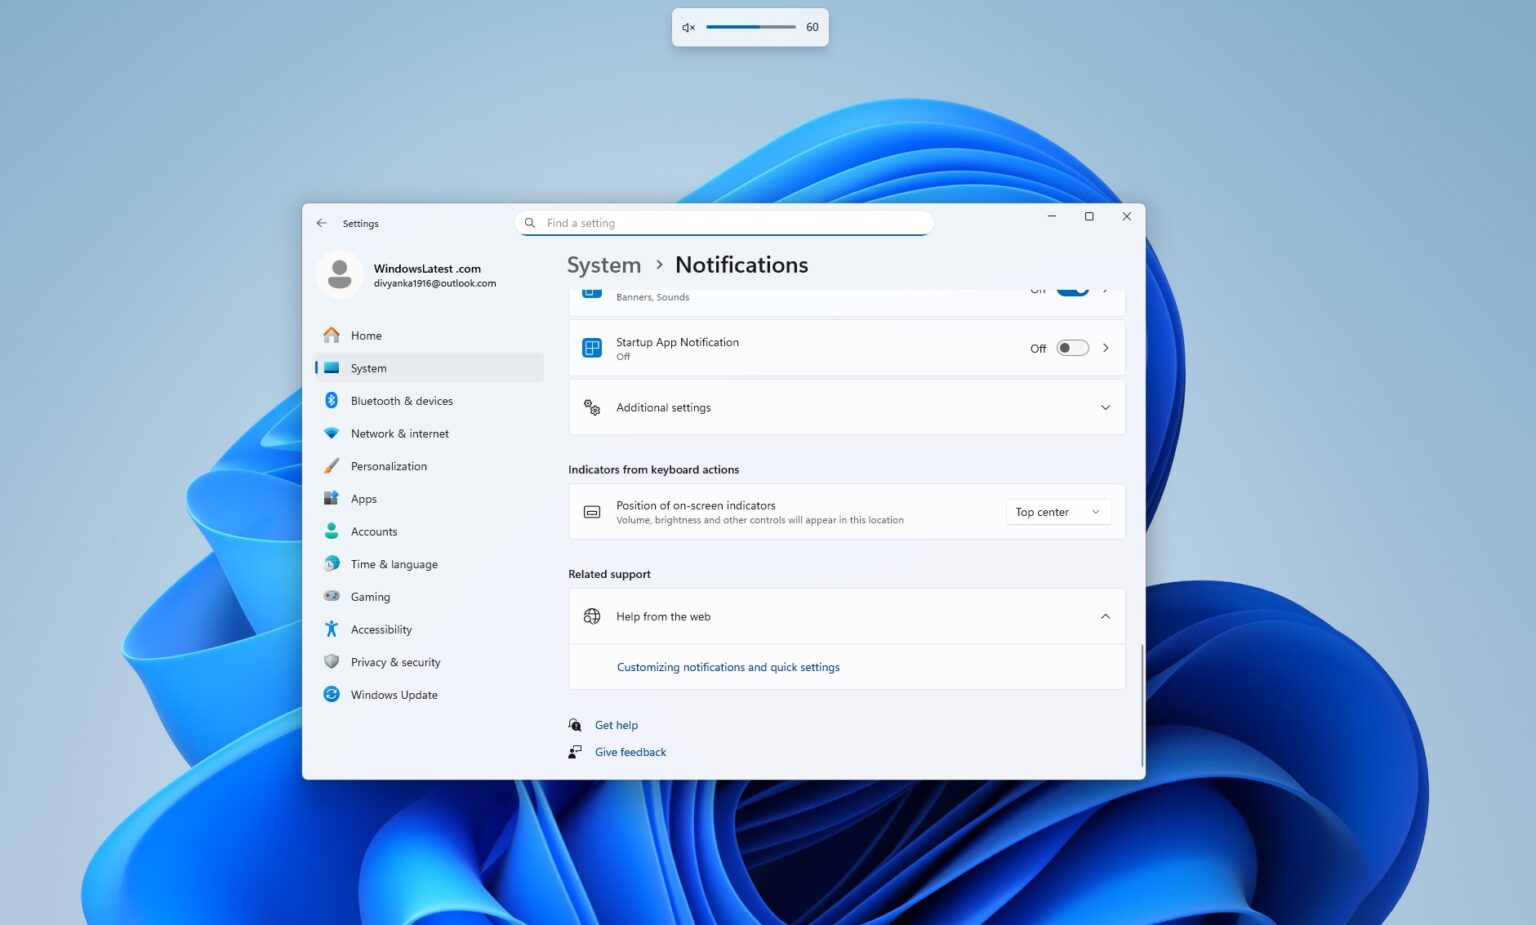Open the Accounts page
This screenshot has height=925, width=1536.
(x=373, y=531)
